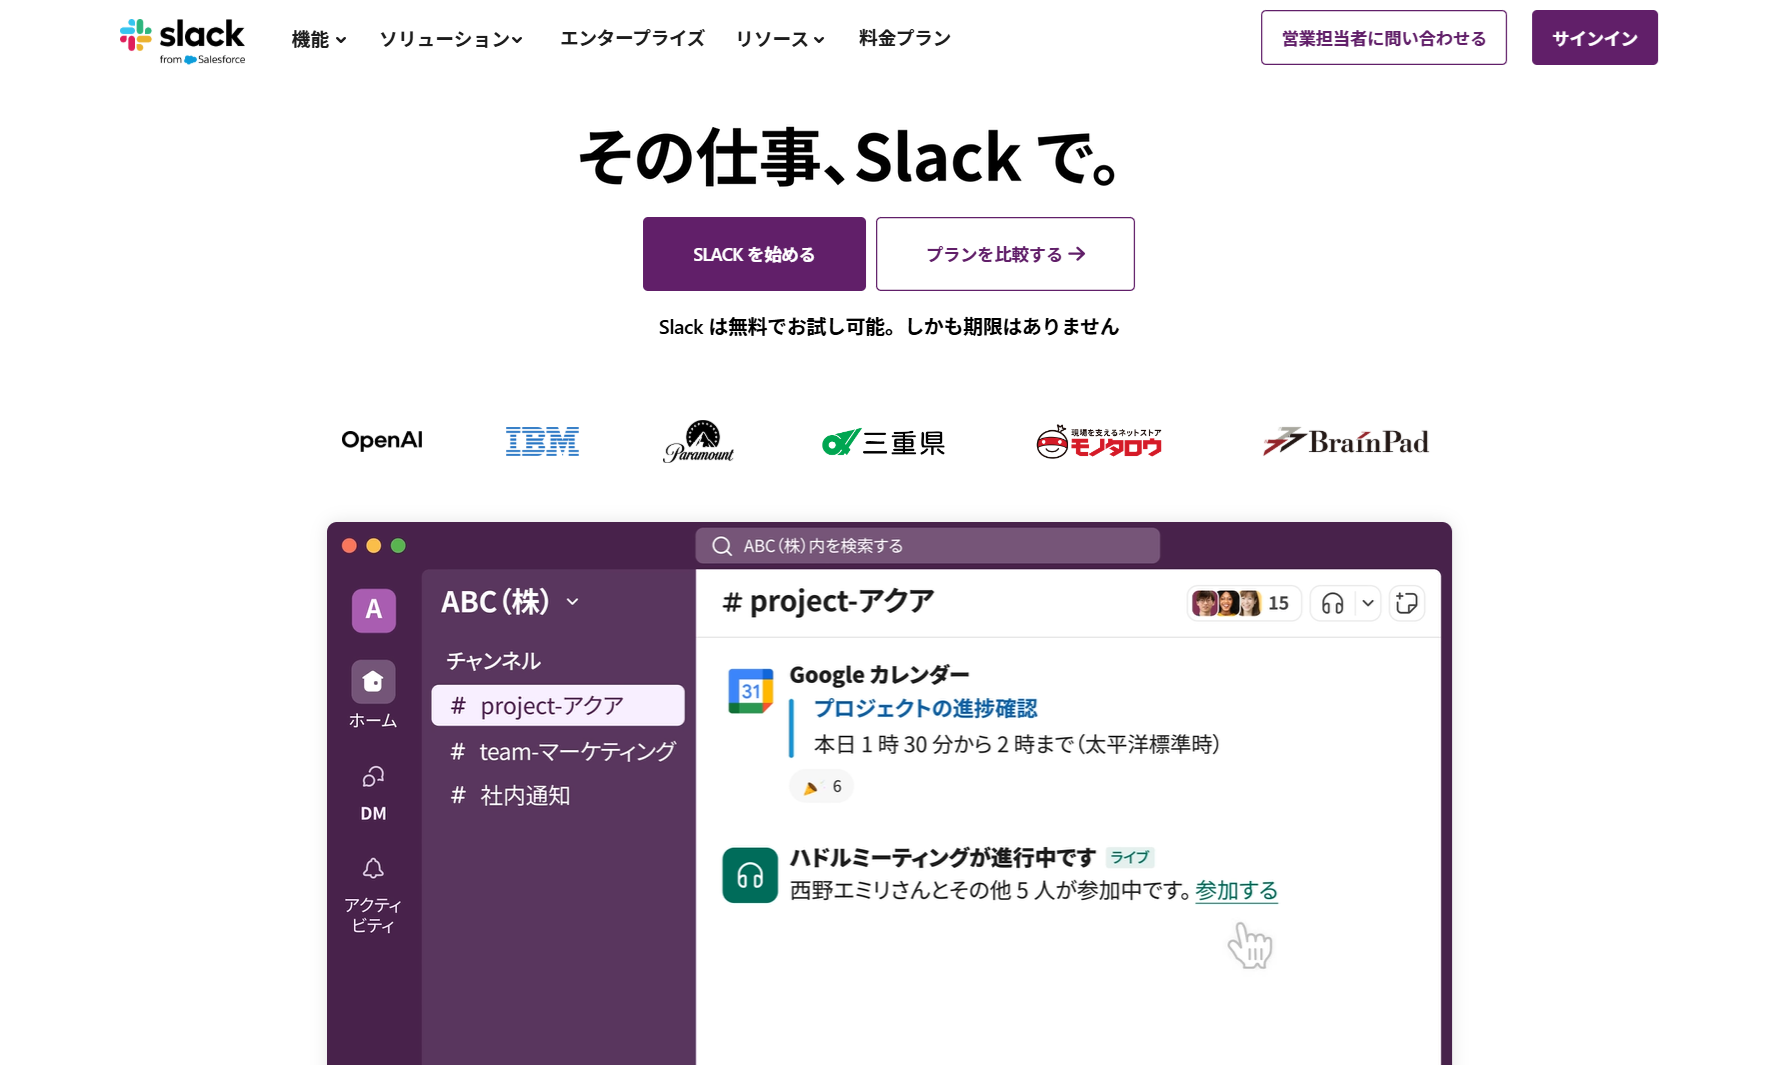
Task: Click 参加する link to join huddle
Action: click(x=1237, y=891)
